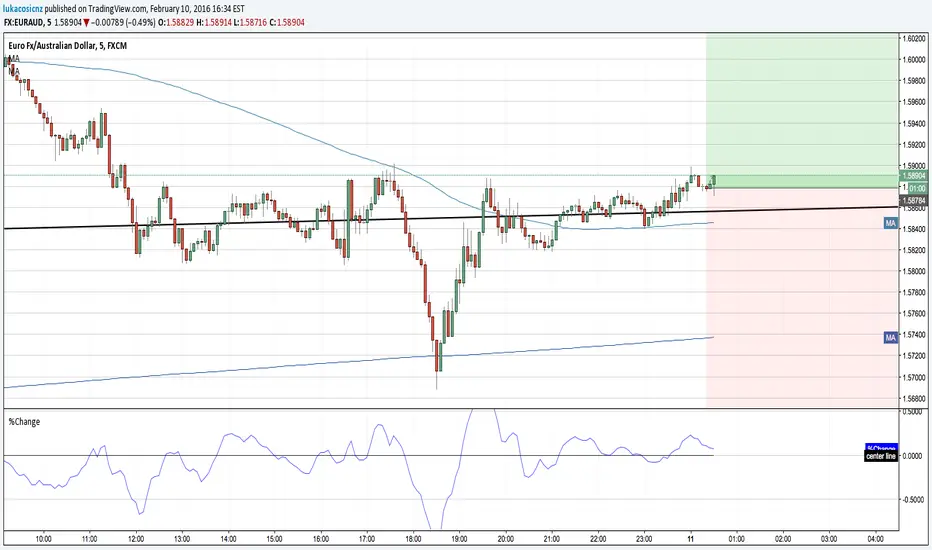This screenshot has width=932, height=550.
Task: Click the header open value O:1.58829
Action: click(176, 23)
